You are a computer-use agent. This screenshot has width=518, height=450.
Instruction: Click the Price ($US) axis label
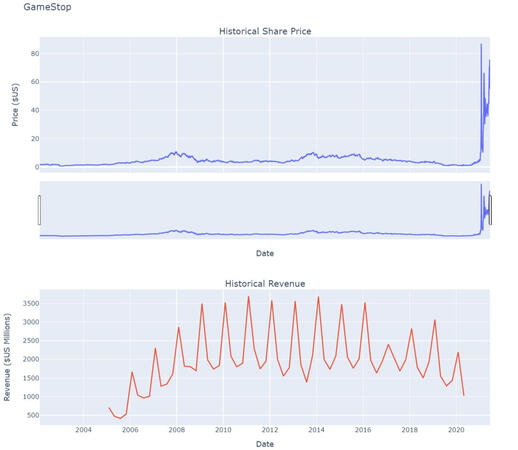pyautogui.click(x=15, y=105)
